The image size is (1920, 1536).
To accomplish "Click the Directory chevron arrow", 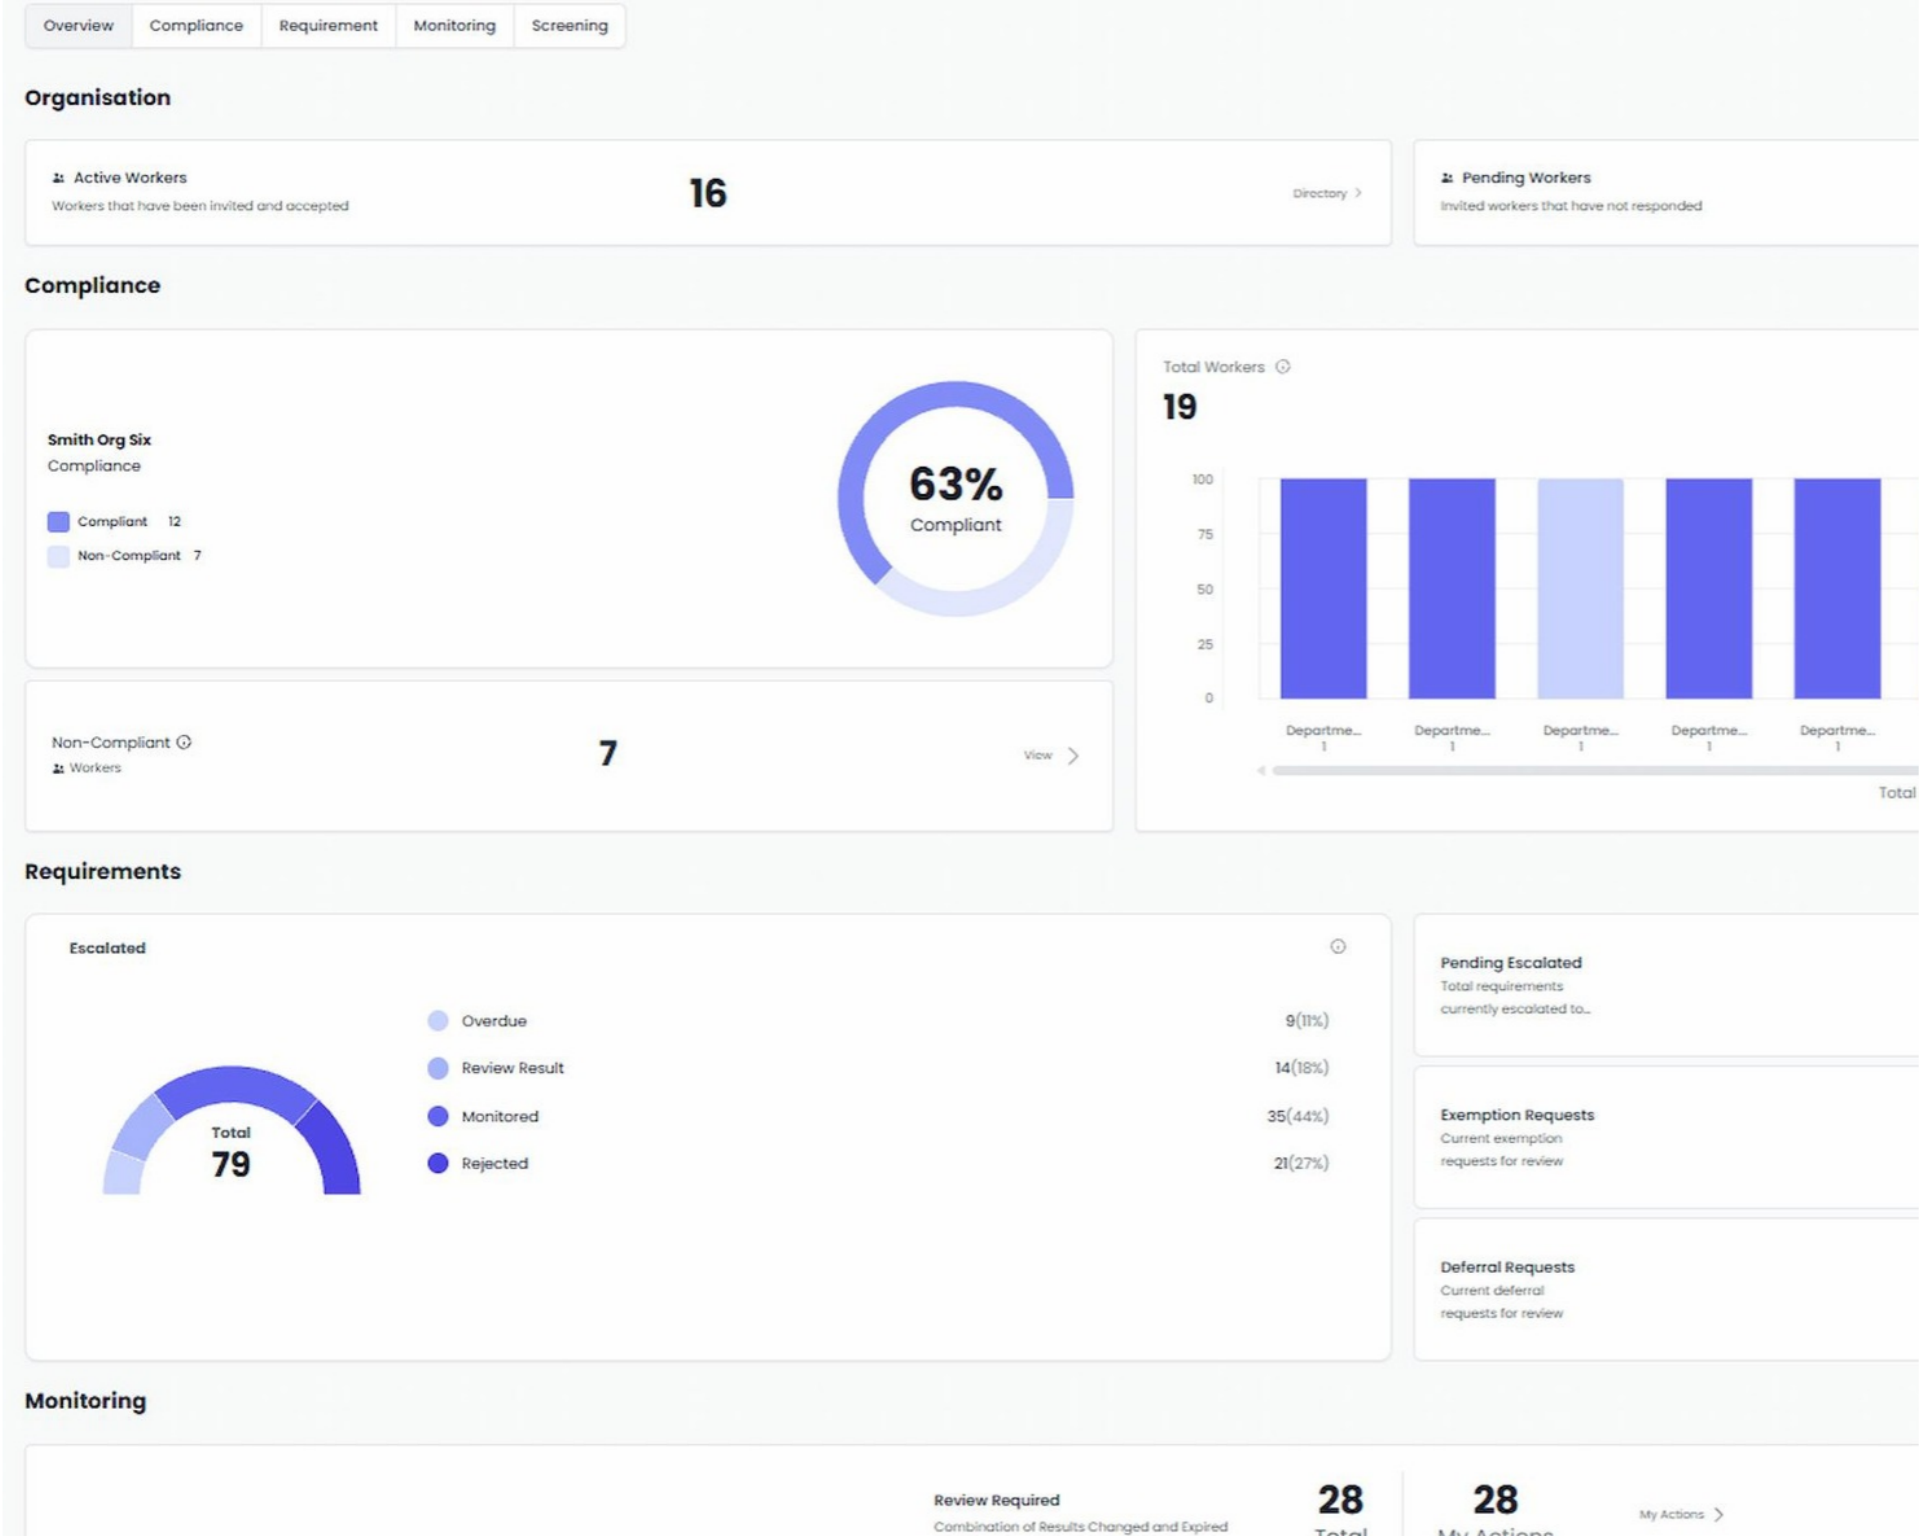I will point(1357,193).
